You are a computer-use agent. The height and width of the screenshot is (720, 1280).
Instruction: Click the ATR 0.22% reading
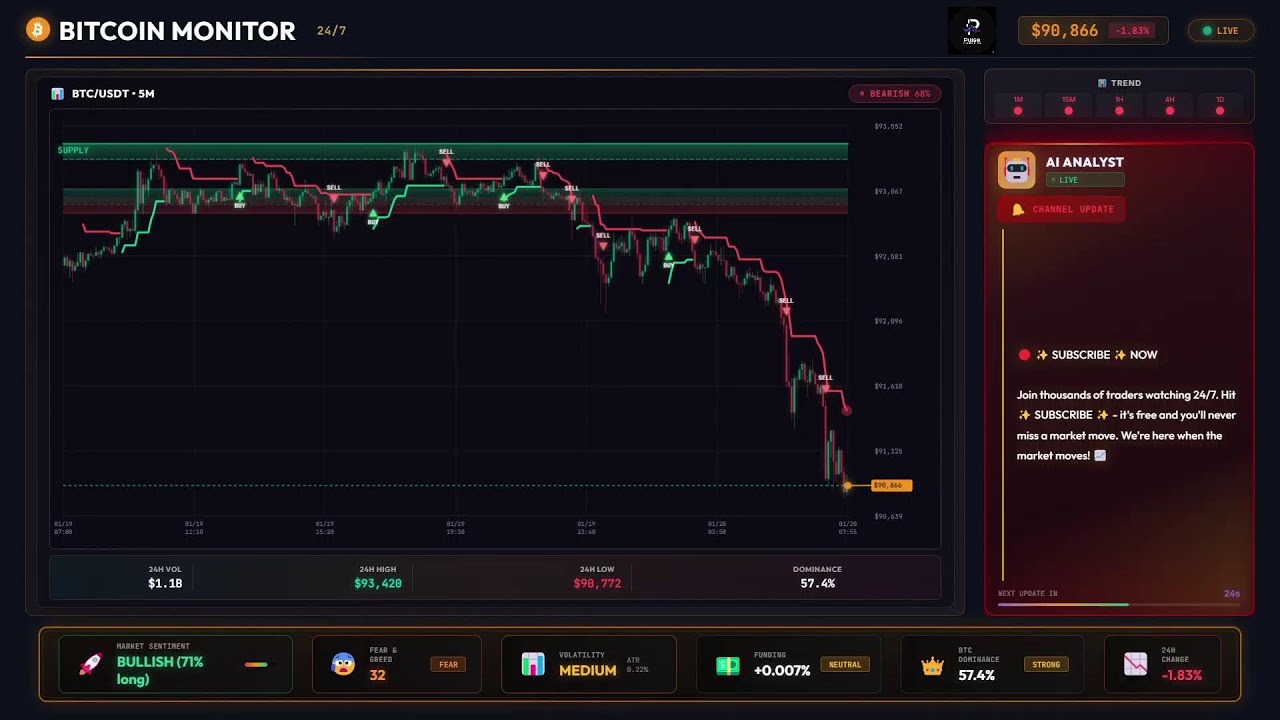pos(637,665)
